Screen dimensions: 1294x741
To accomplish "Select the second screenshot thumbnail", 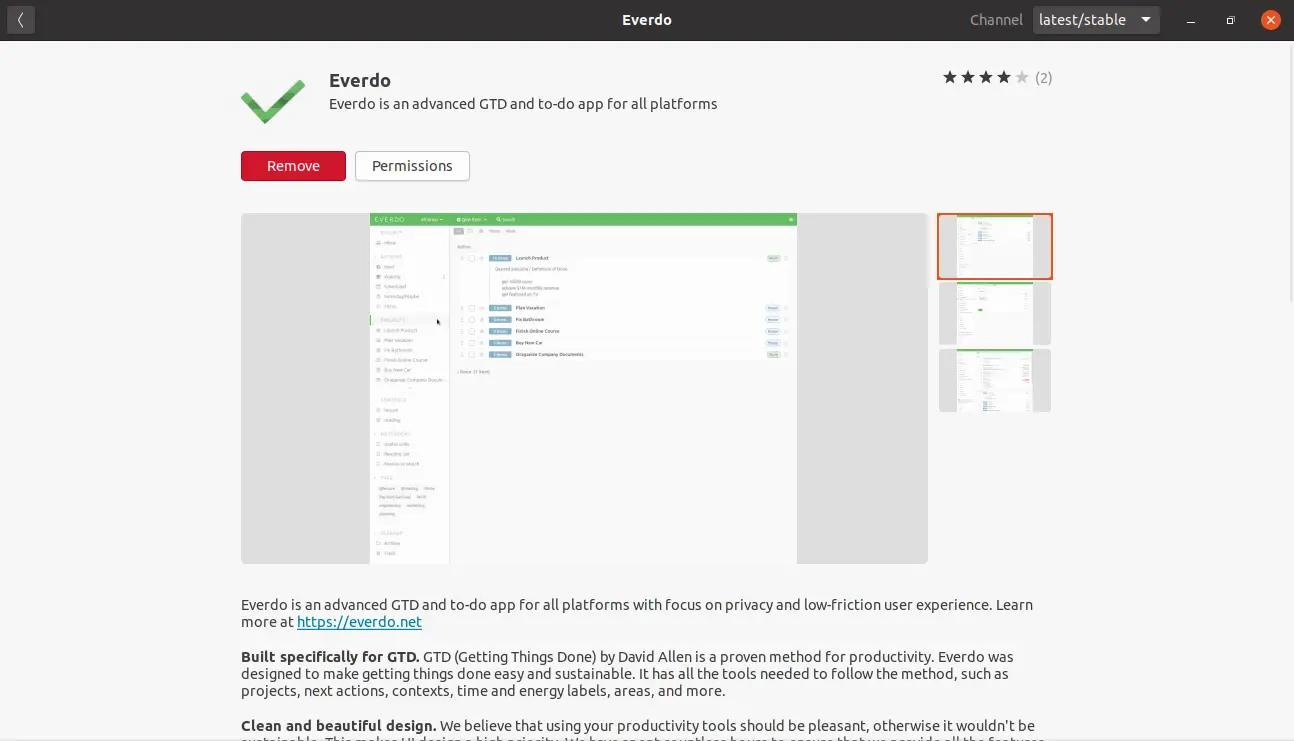I will tap(995, 313).
